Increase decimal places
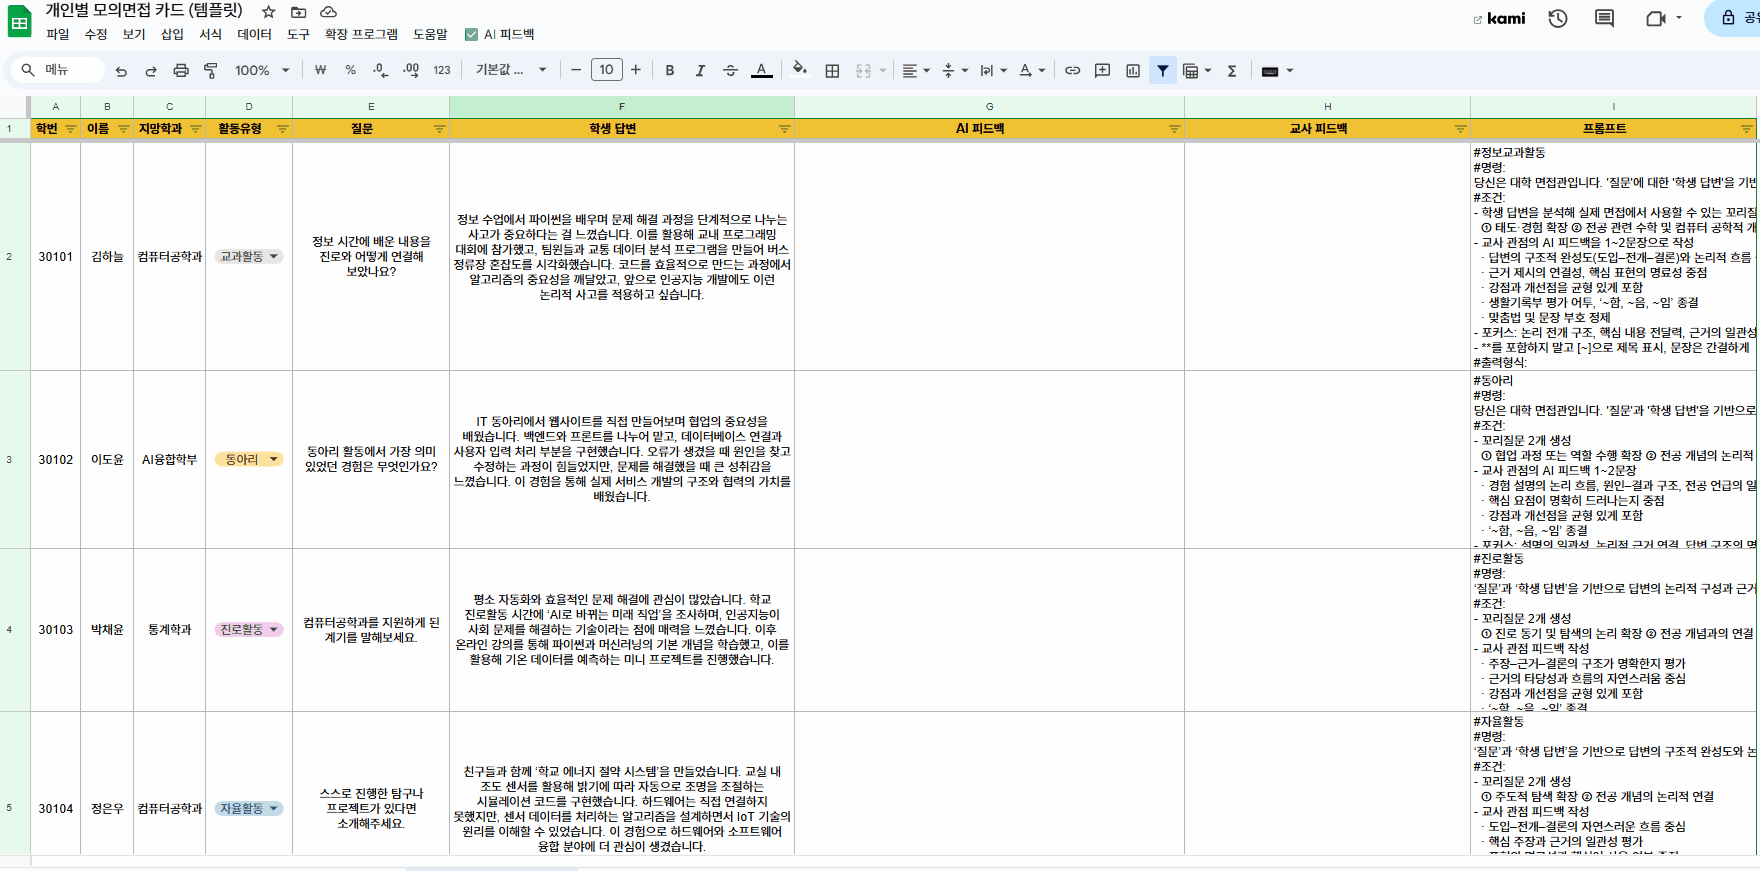Viewport: 1760px width, 871px height. click(x=411, y=71)
